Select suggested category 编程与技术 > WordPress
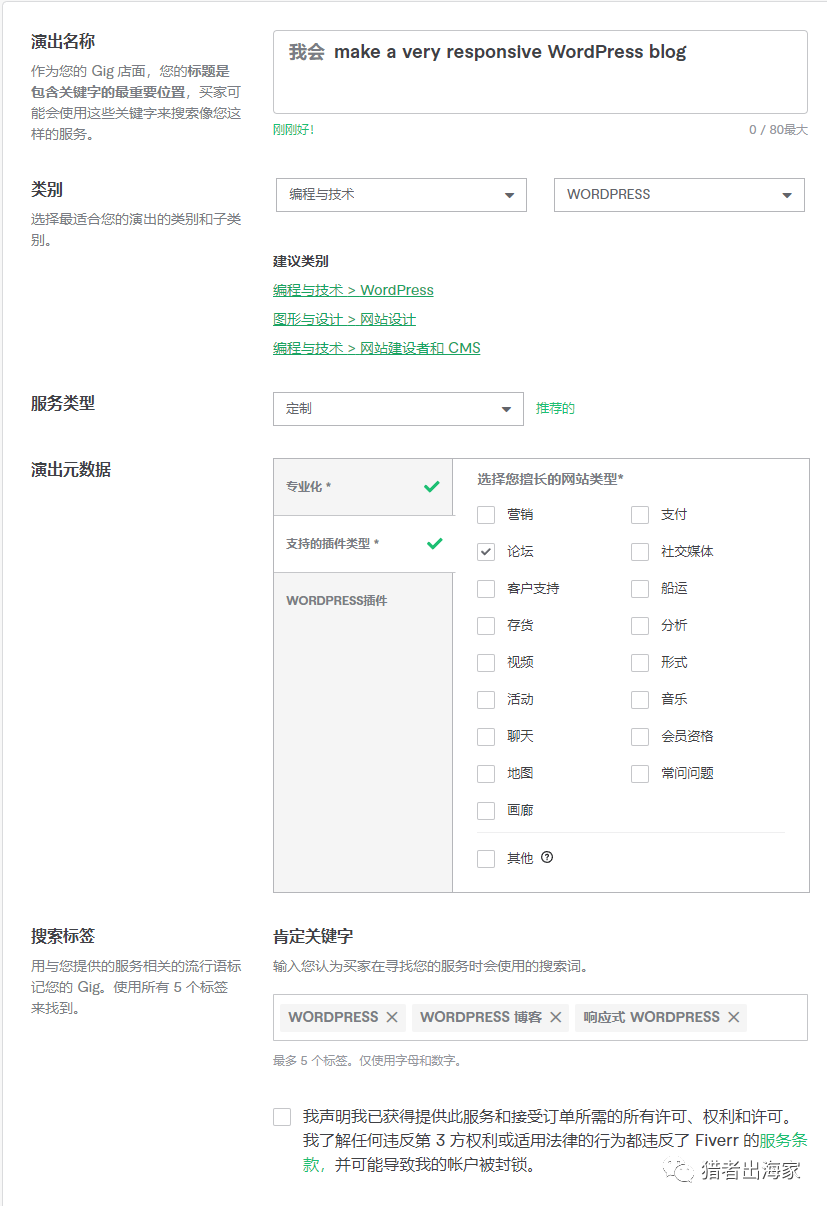This screenshot has height=1206, width=827. point(353,290)
